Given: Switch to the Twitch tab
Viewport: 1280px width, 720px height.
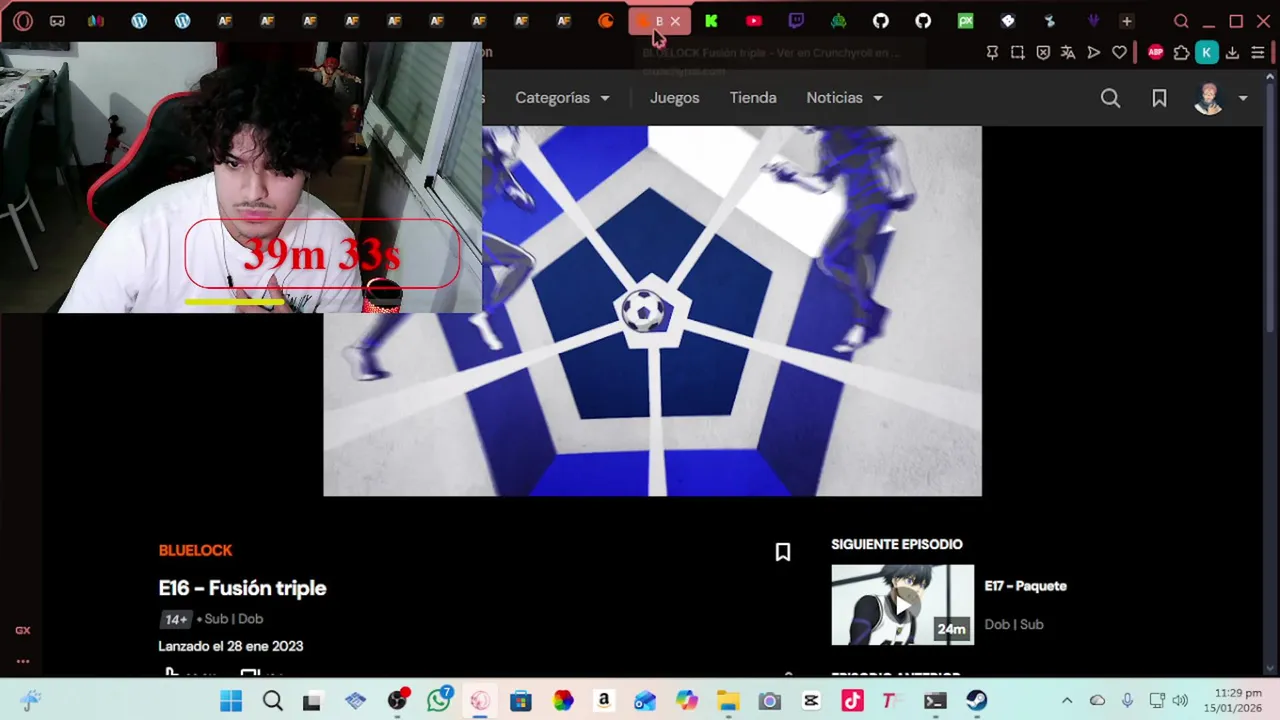Looking at the screenshot, I should tap(796, 21).
